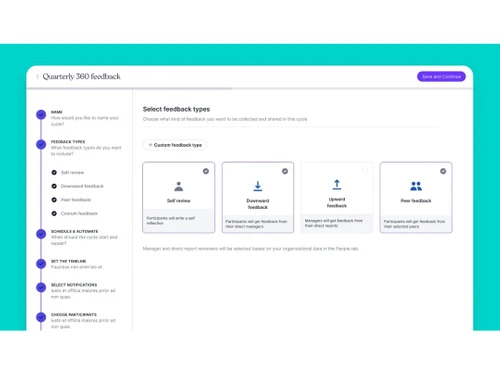The height and width of the screenshot is (375, 500).
Task: Select the NAME step label
Action: click(x=57, y=112)
